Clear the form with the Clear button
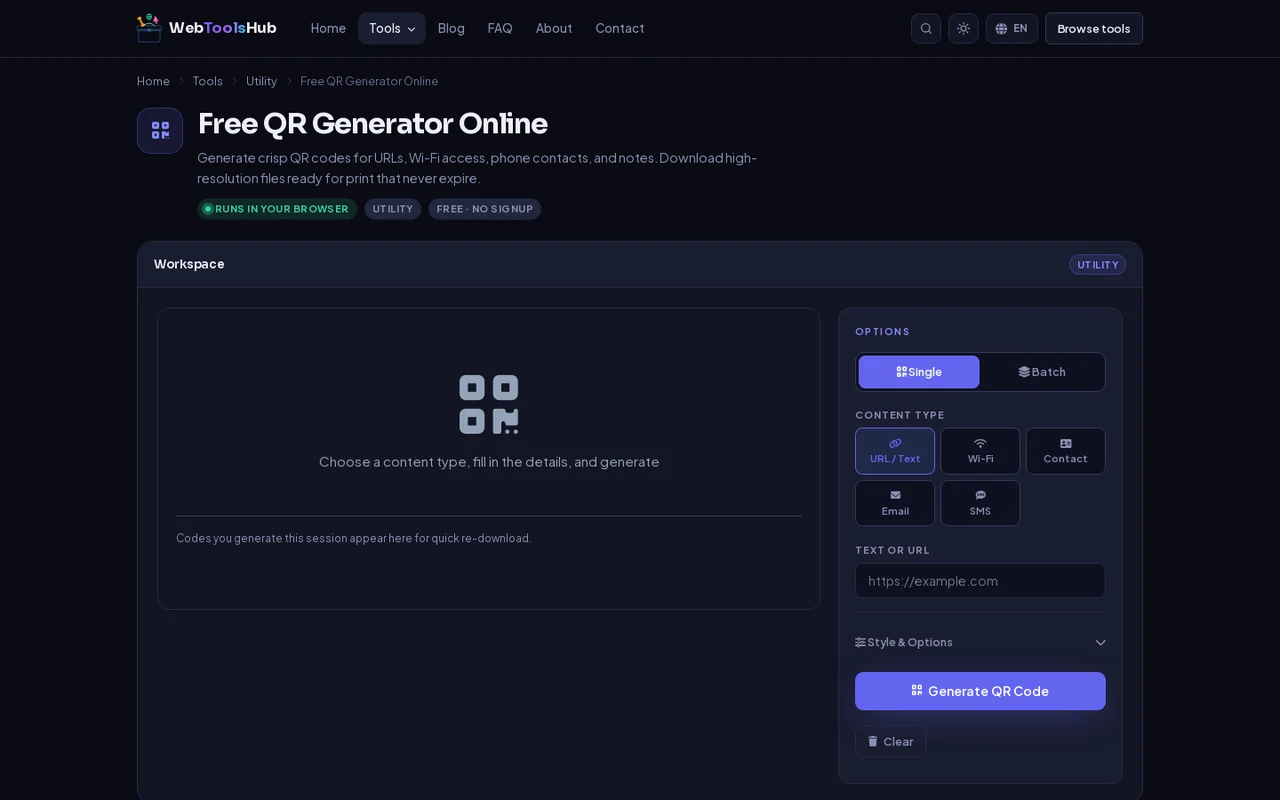Image resolution: width=1280 pixels, height=800 pixels. click(x=890, y=741)
